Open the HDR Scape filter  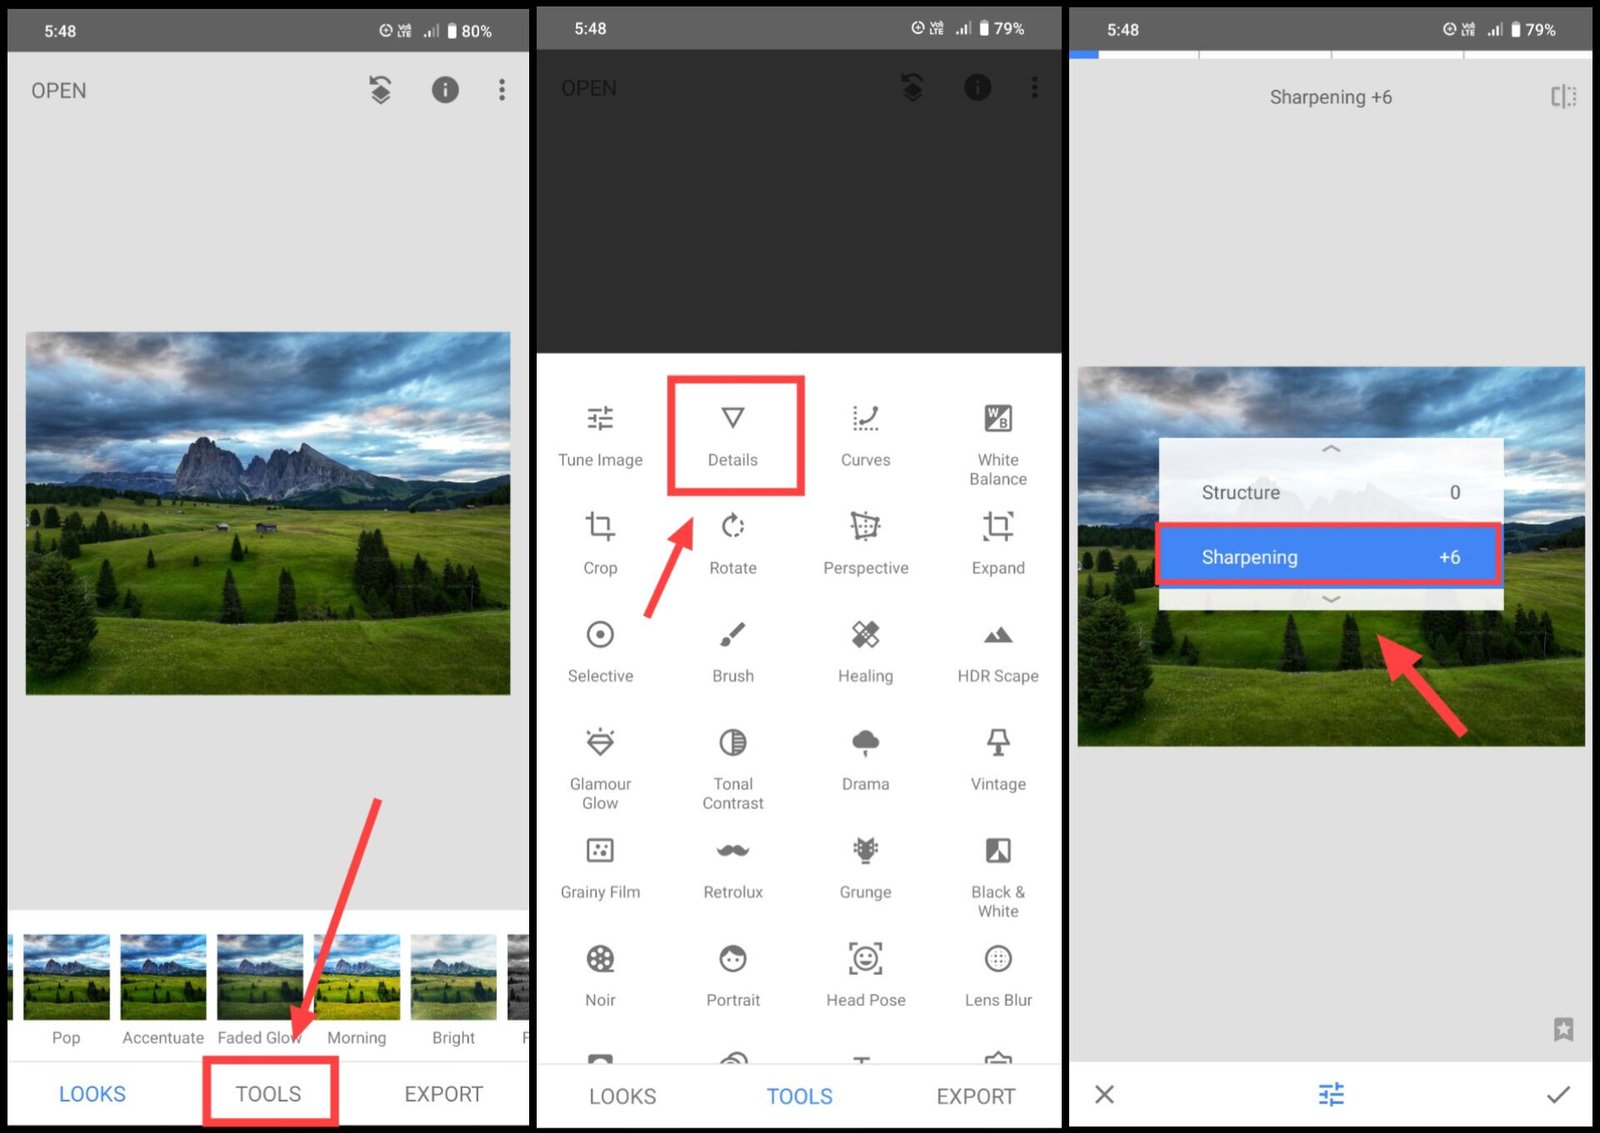click(x=998, y=651)
